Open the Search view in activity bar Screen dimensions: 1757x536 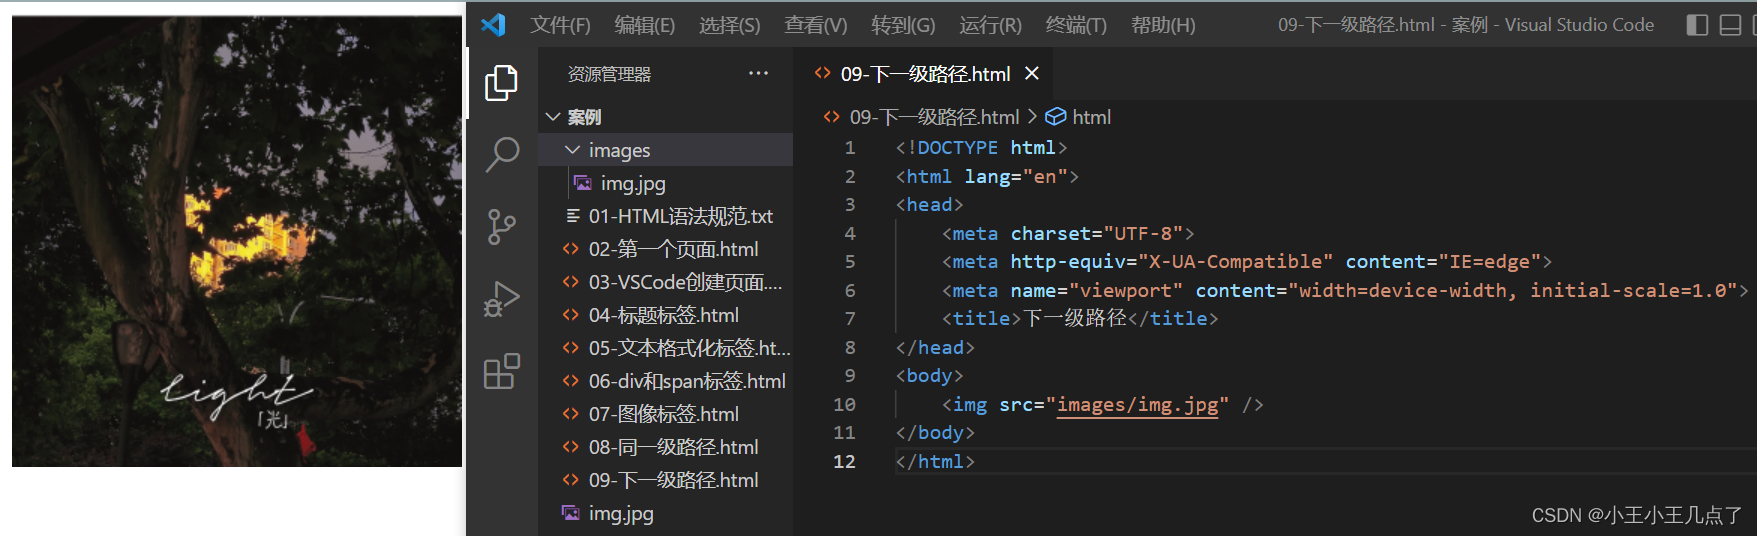pos(502,155)
